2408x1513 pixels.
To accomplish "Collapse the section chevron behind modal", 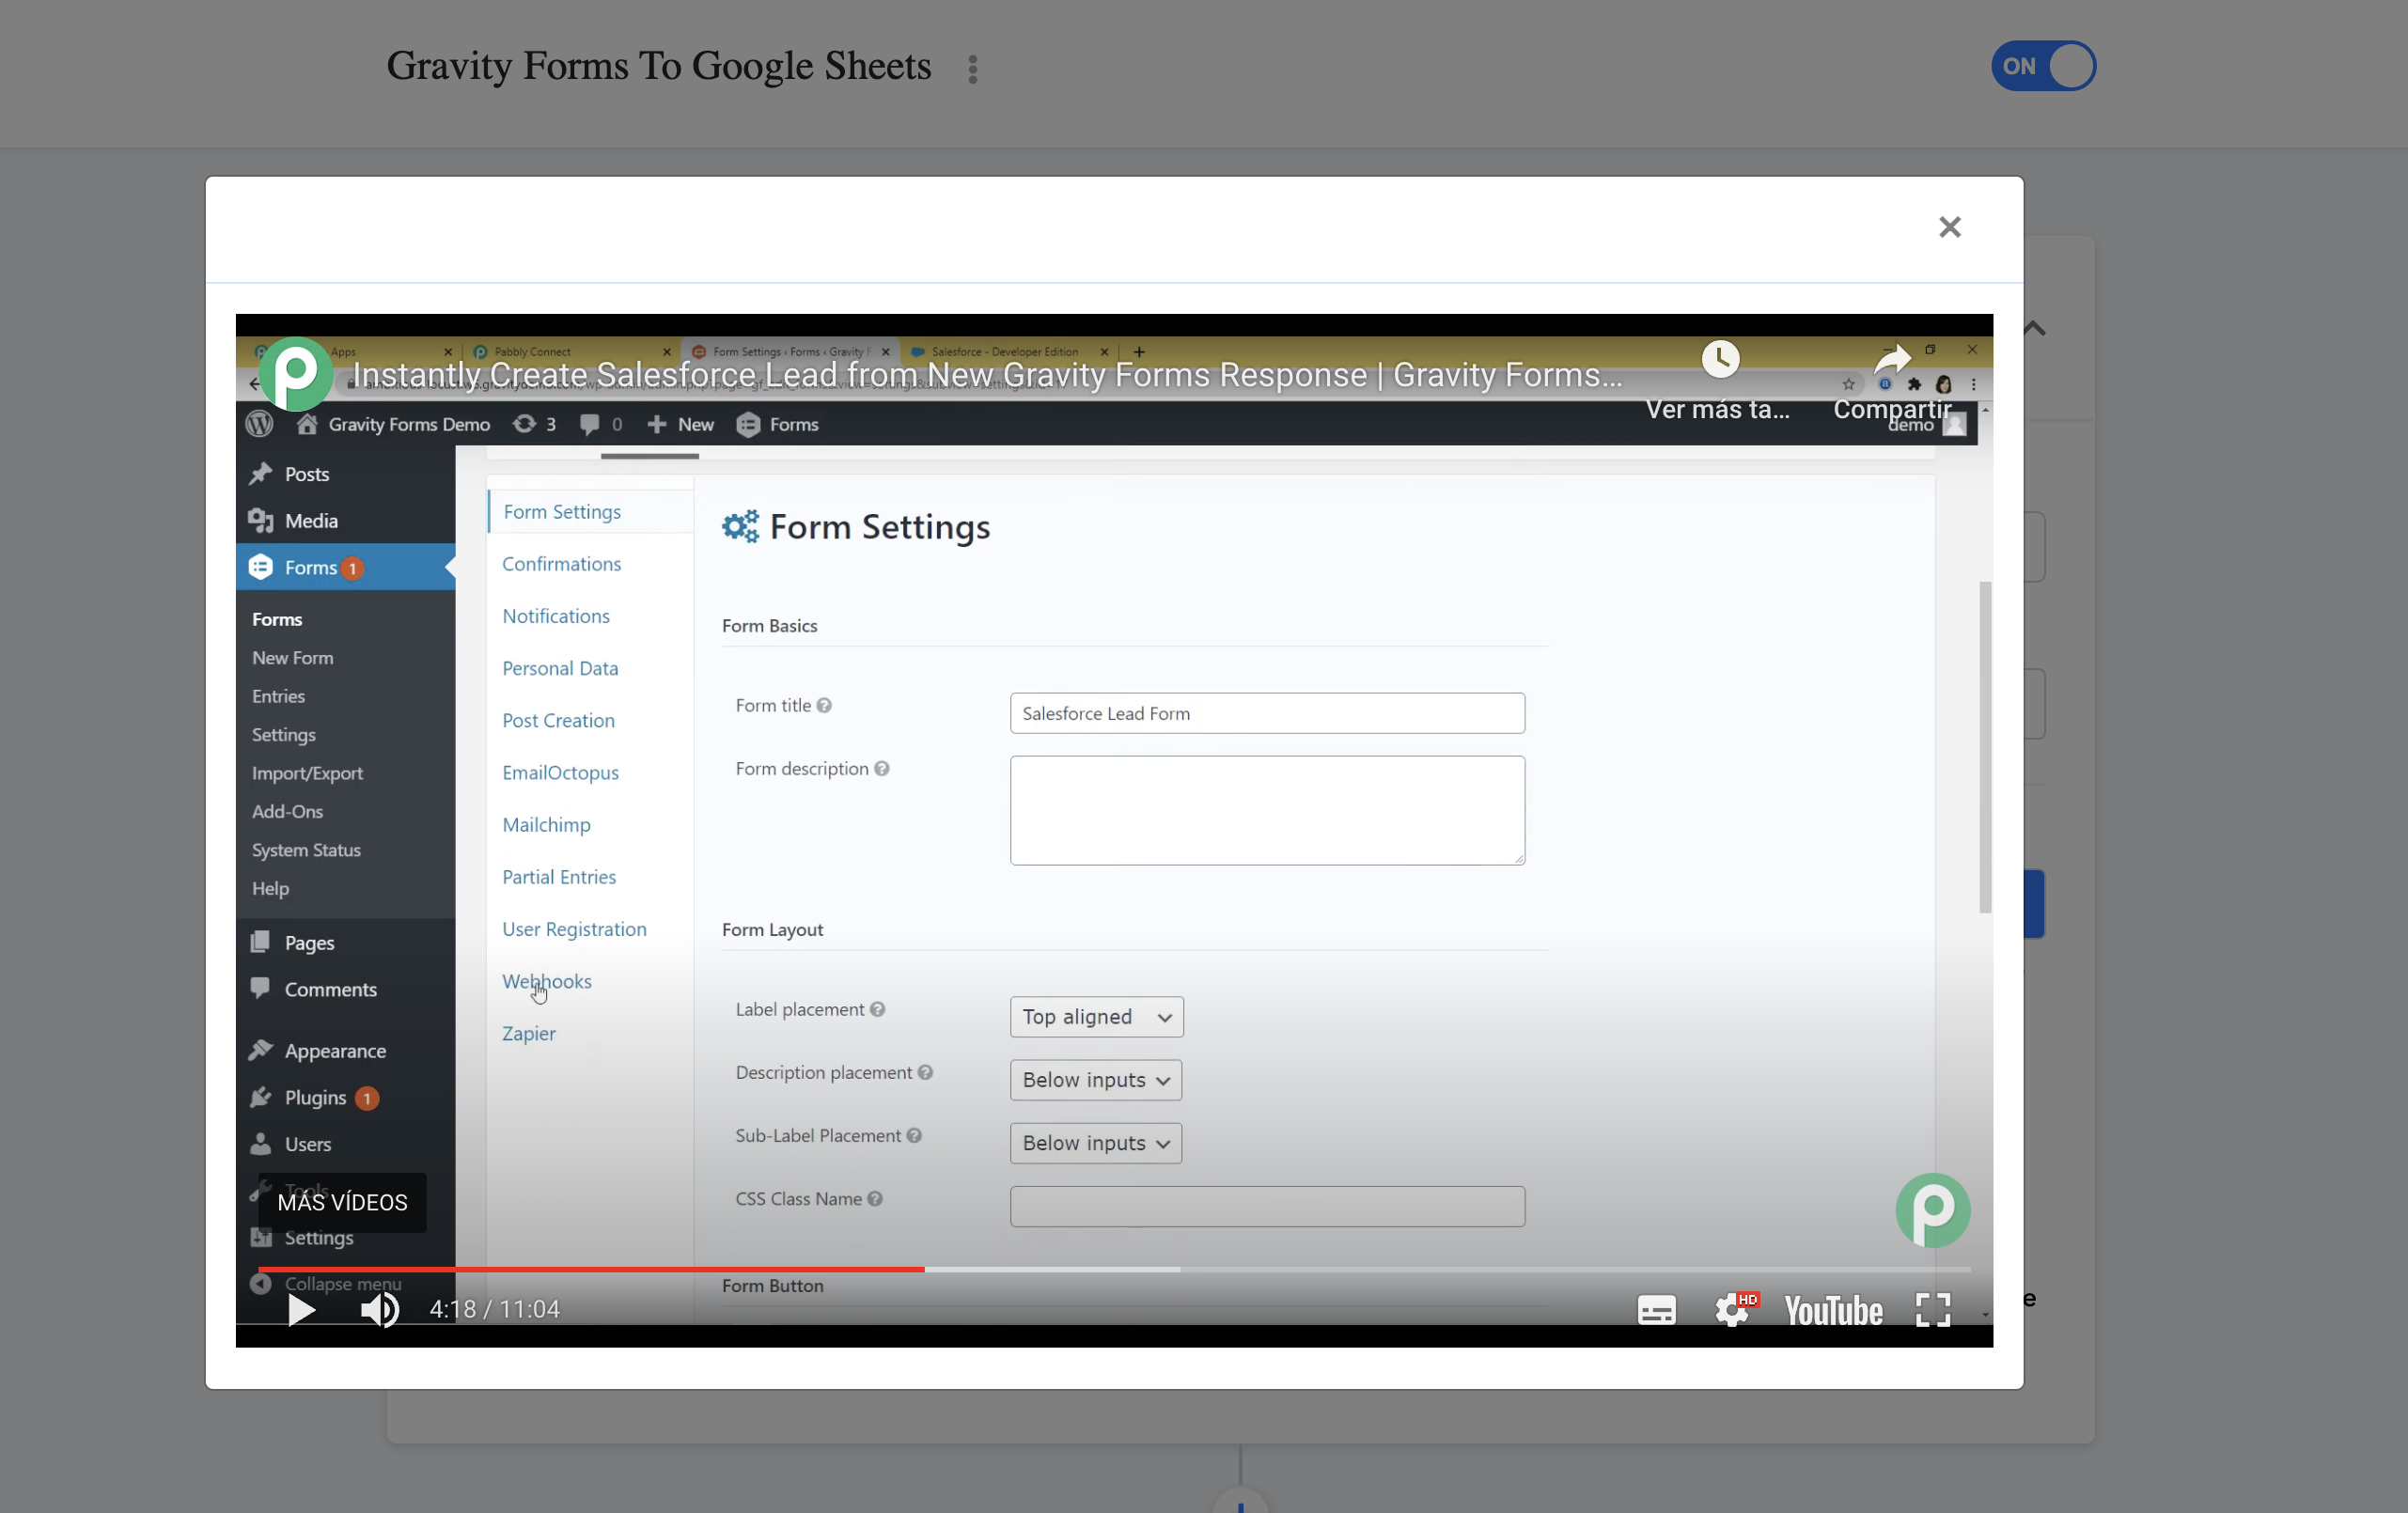I will pos(2035,328).
